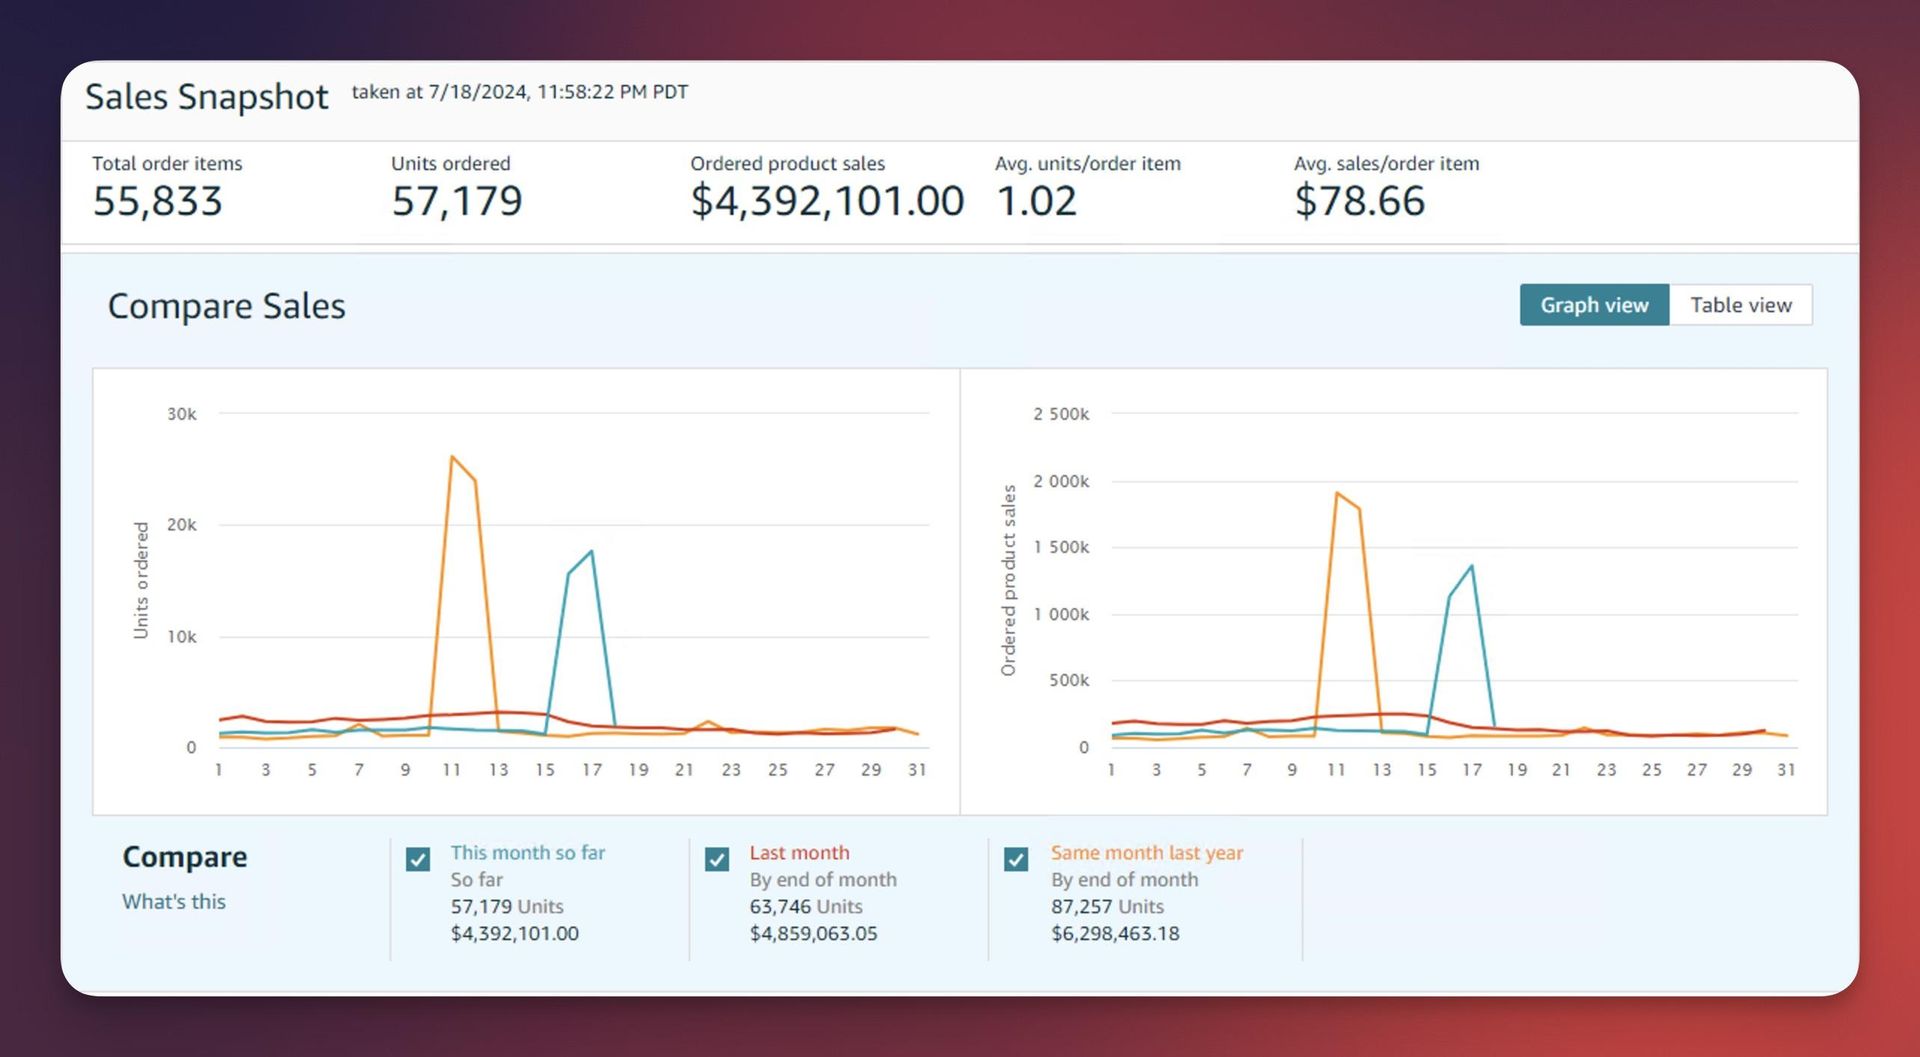
Task: Click 'Same month last year' legend label
Action: [1146, 853]
